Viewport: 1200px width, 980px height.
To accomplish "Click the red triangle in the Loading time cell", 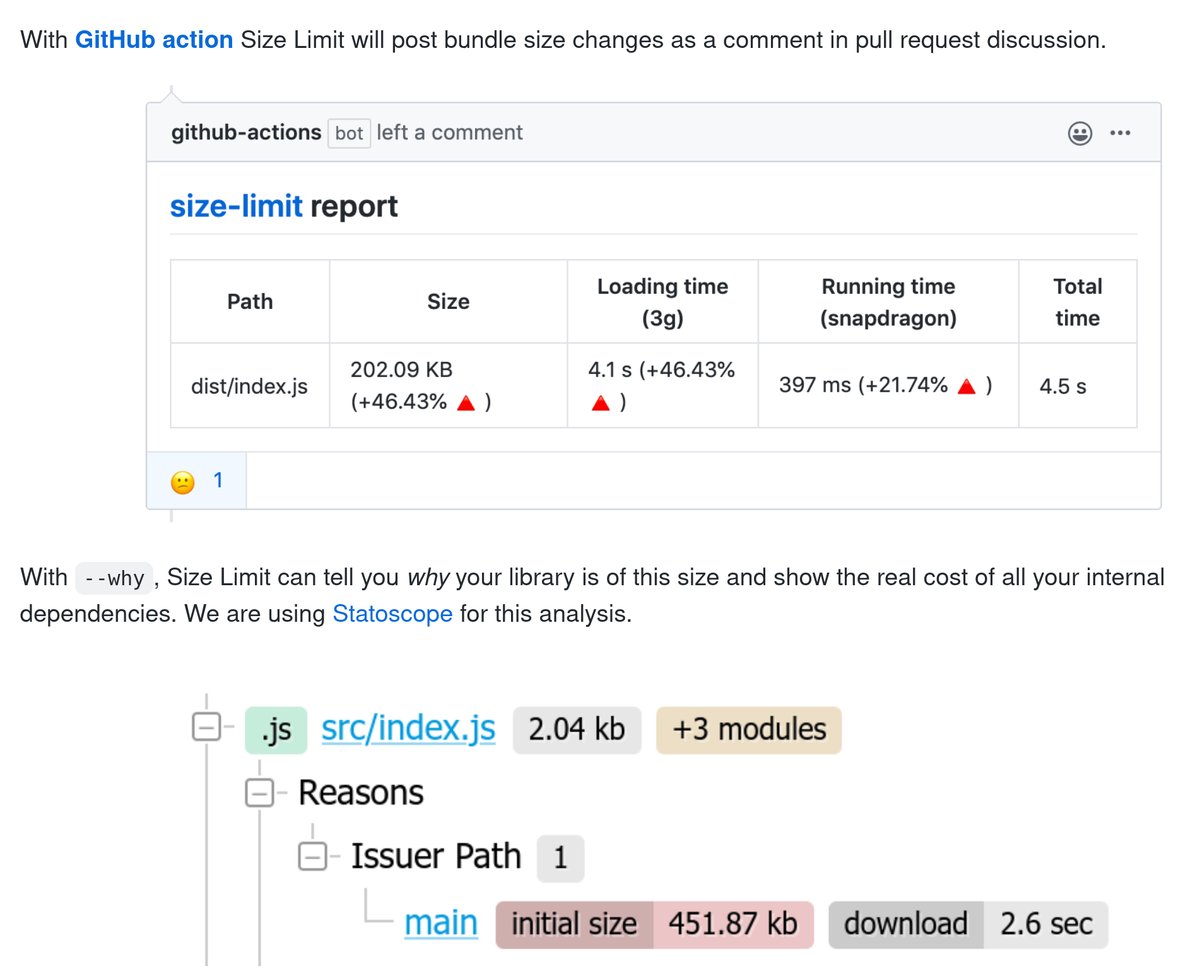I will point(601,404).
